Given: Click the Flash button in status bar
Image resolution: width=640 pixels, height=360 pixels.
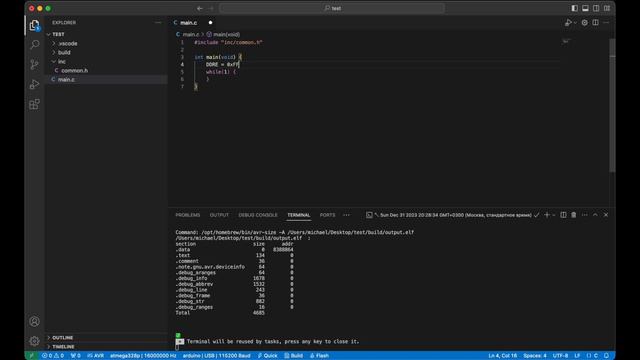Looking at the screenshot, I should [319, 356].
